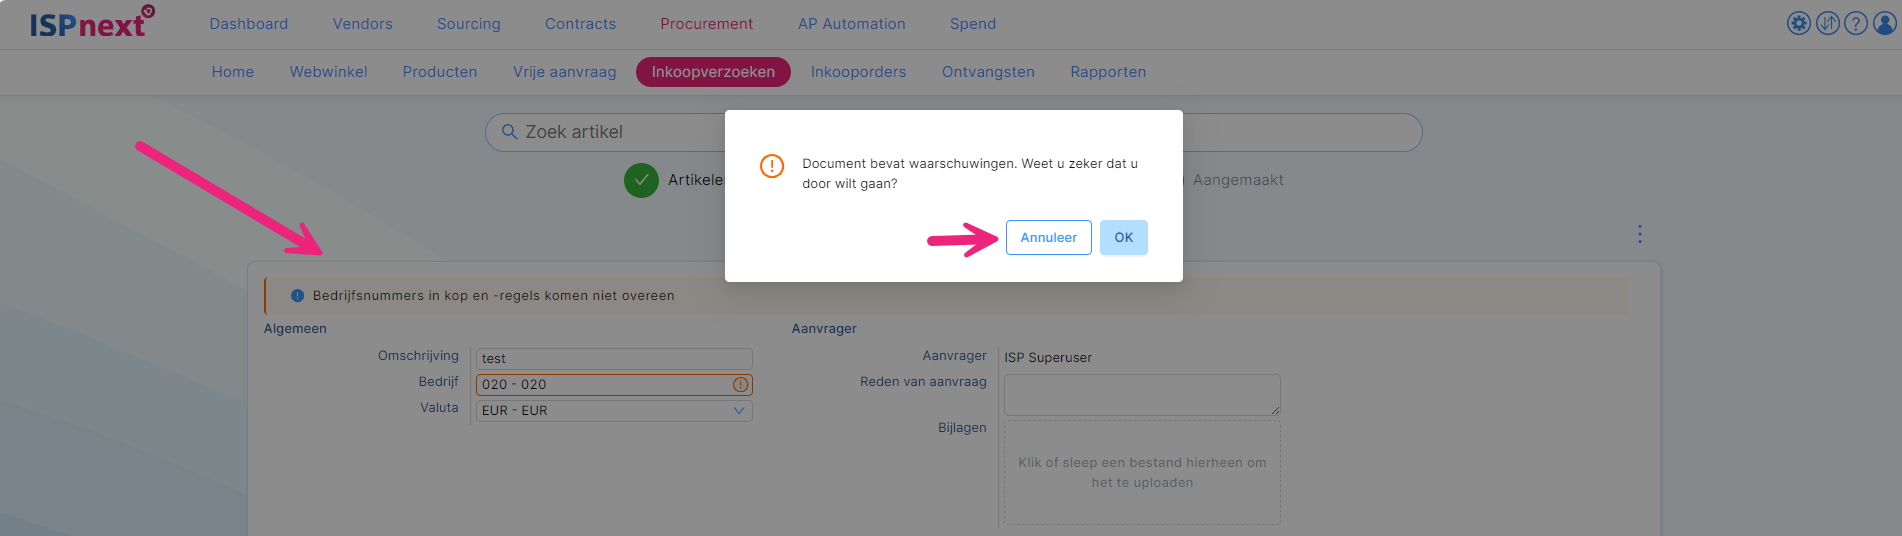Open the user profile icon
1902x536 pixels.
(x=1885, y=23)
